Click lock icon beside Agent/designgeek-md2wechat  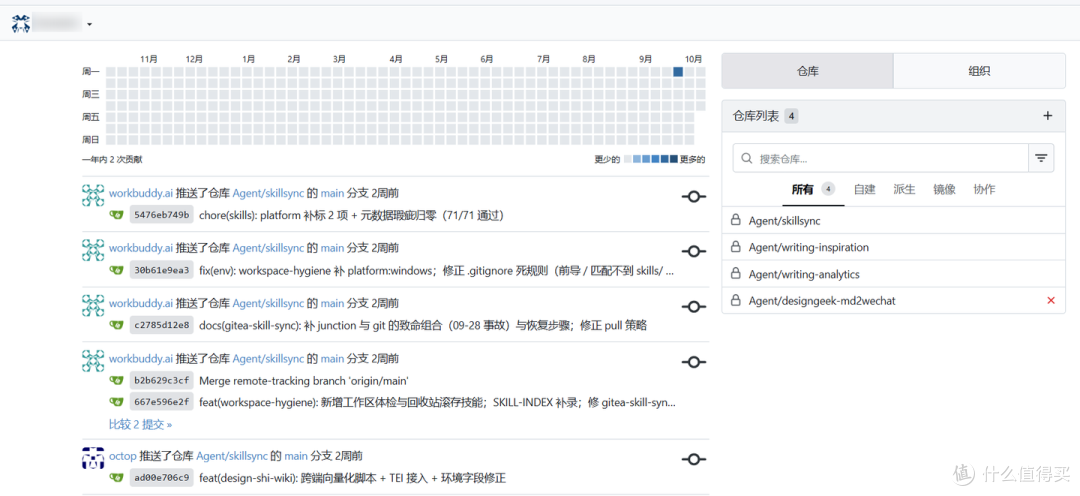736,300
